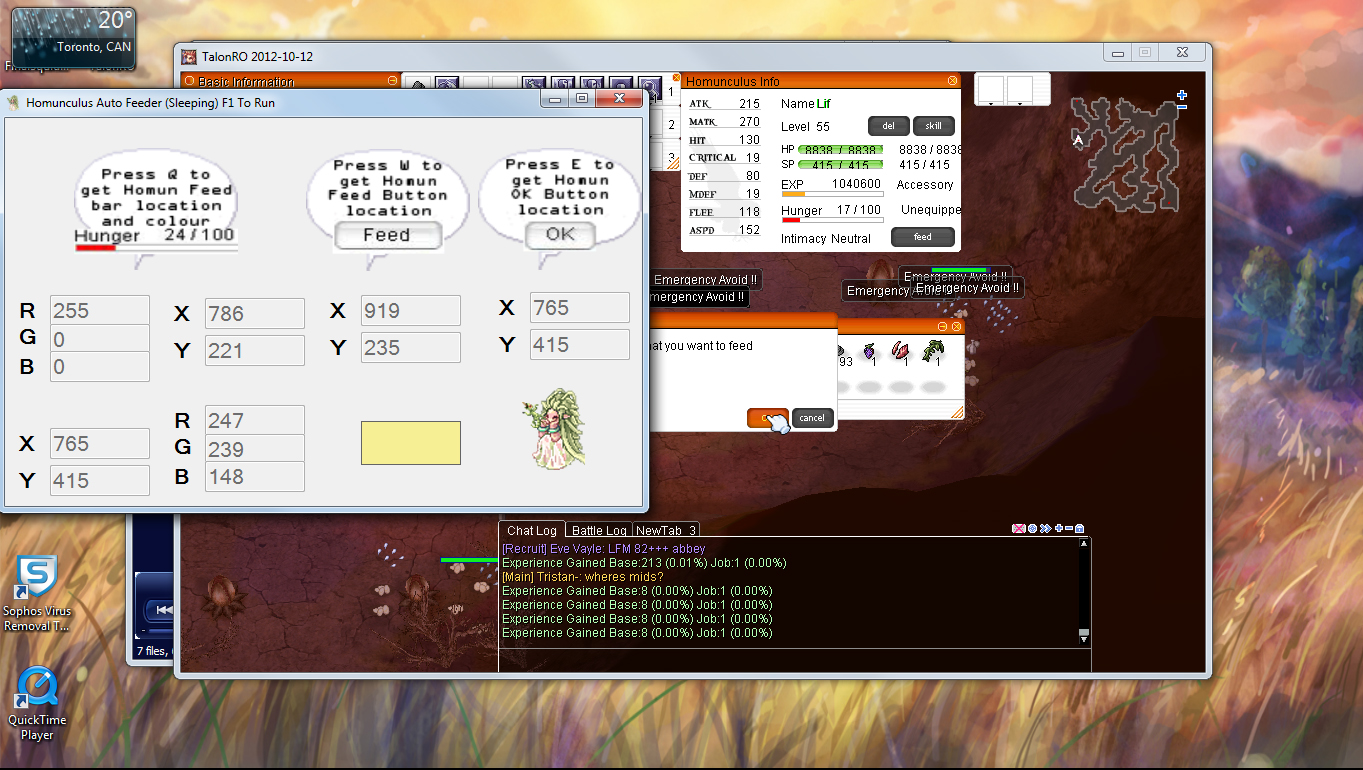
Task: Close the Homunculus Info window
Action: [x=952, y=81]
